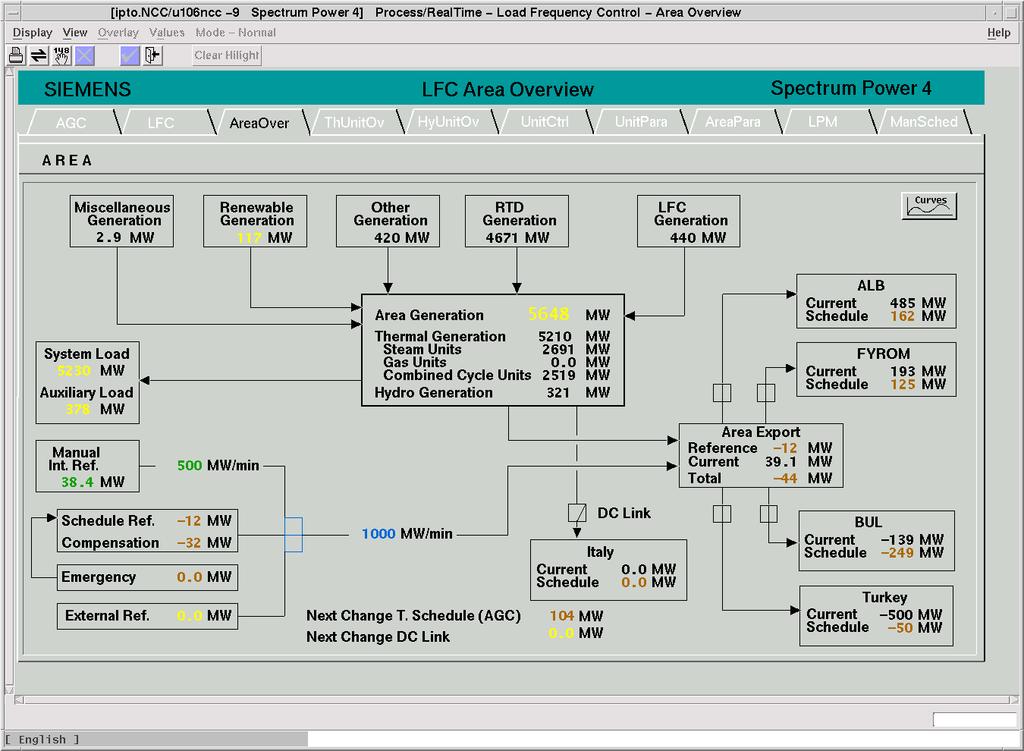Open the HyUnitOv tab
Image resolution: width=1024 pixels, height=751 pixels.
tap(448, 122)
